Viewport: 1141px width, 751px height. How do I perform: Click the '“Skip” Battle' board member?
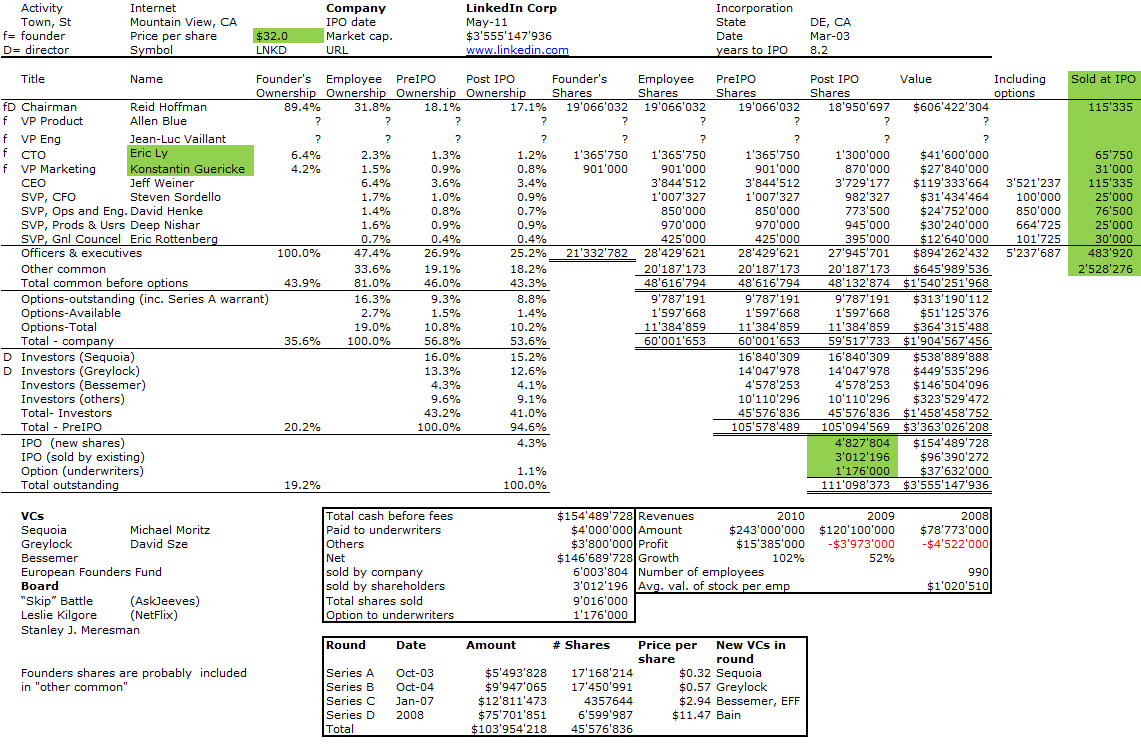coord(57,601)
